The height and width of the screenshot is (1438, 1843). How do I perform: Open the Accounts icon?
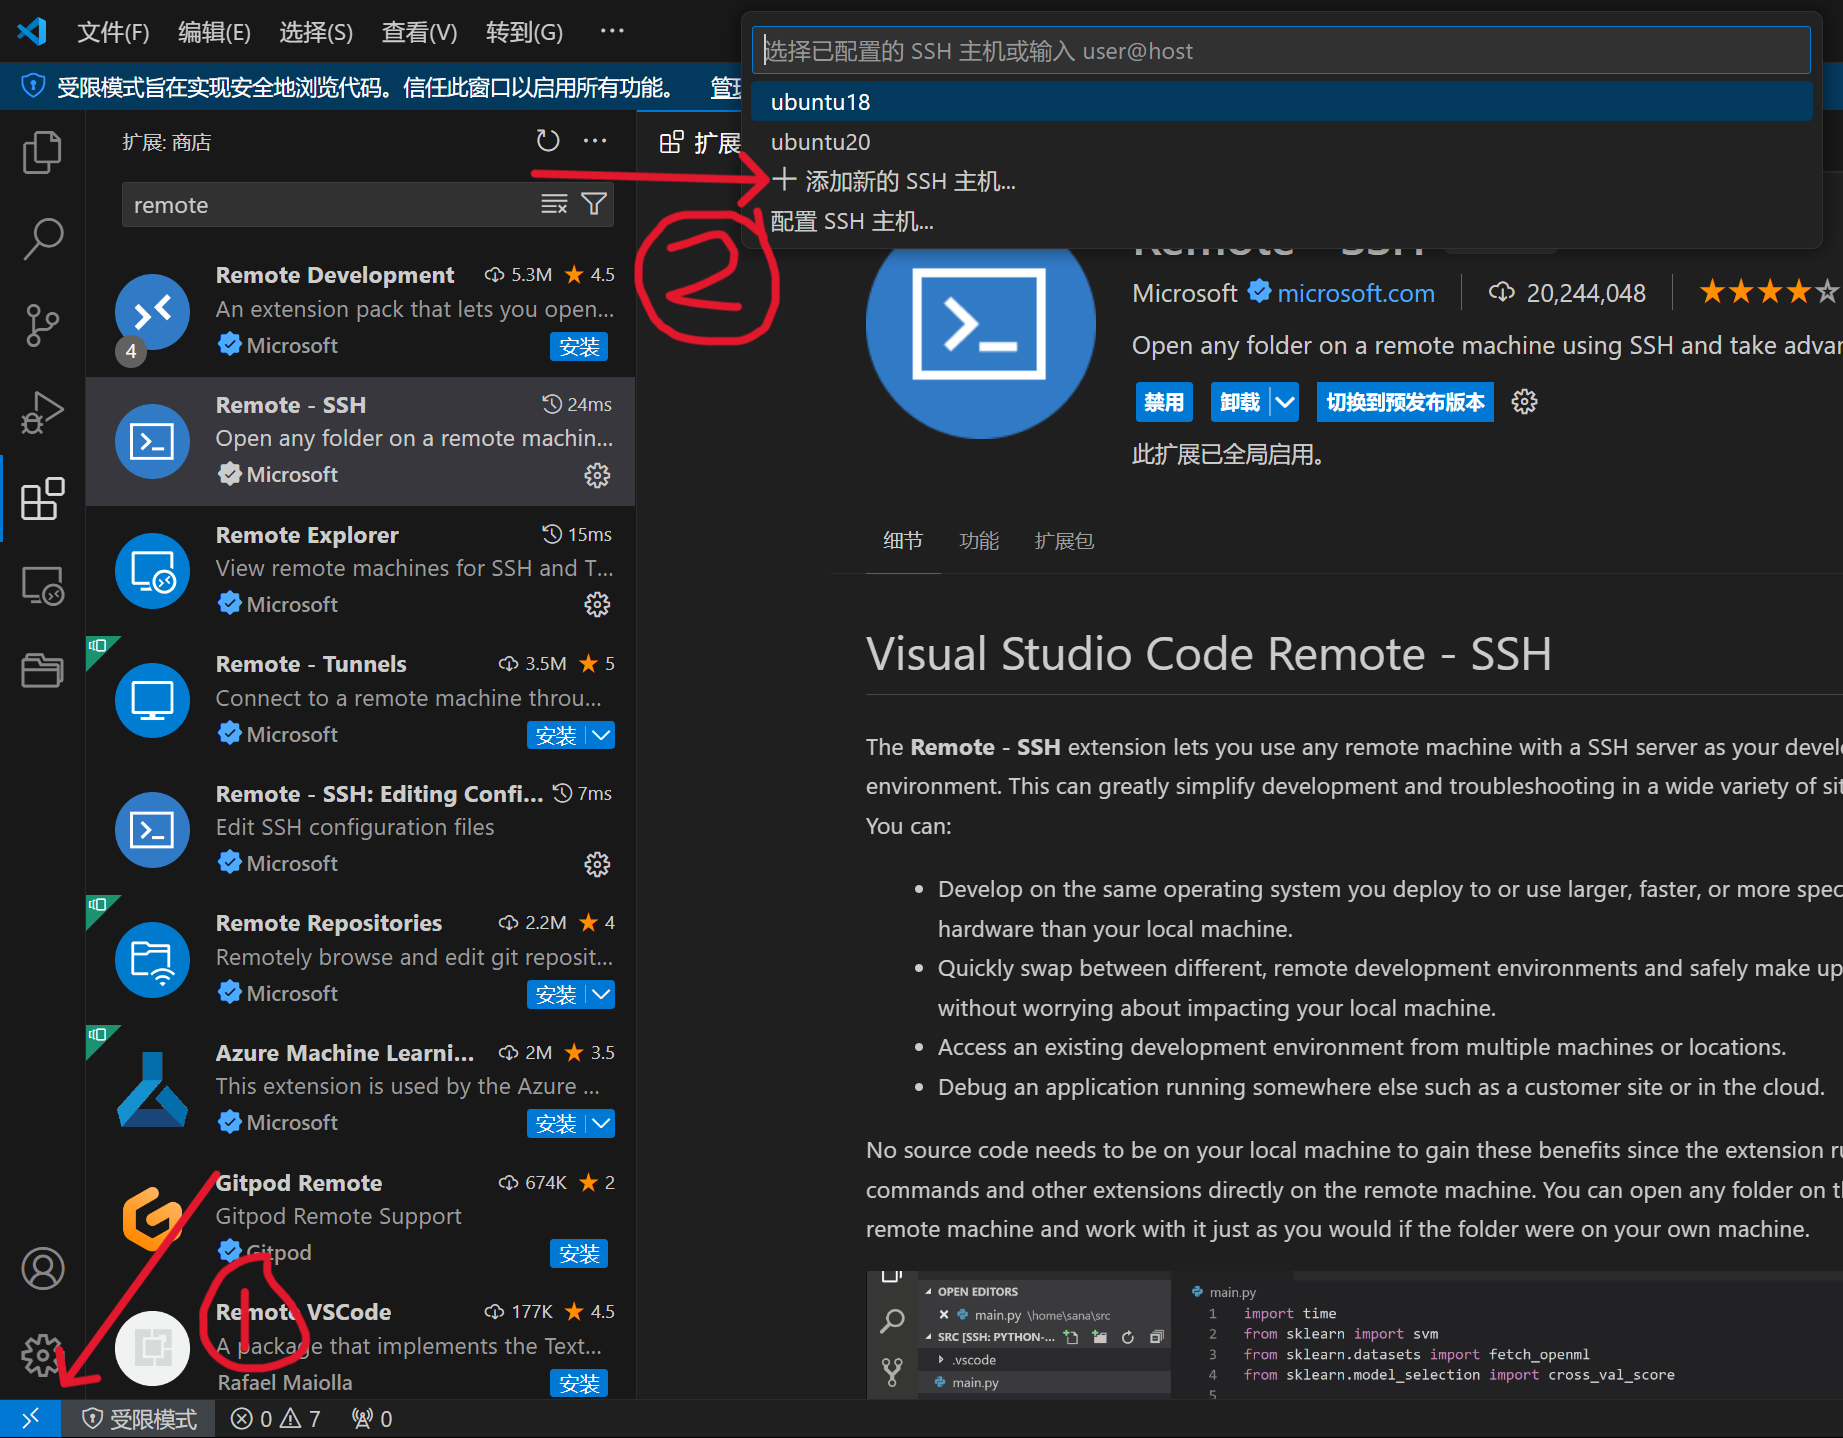(x=42, y=1268)
